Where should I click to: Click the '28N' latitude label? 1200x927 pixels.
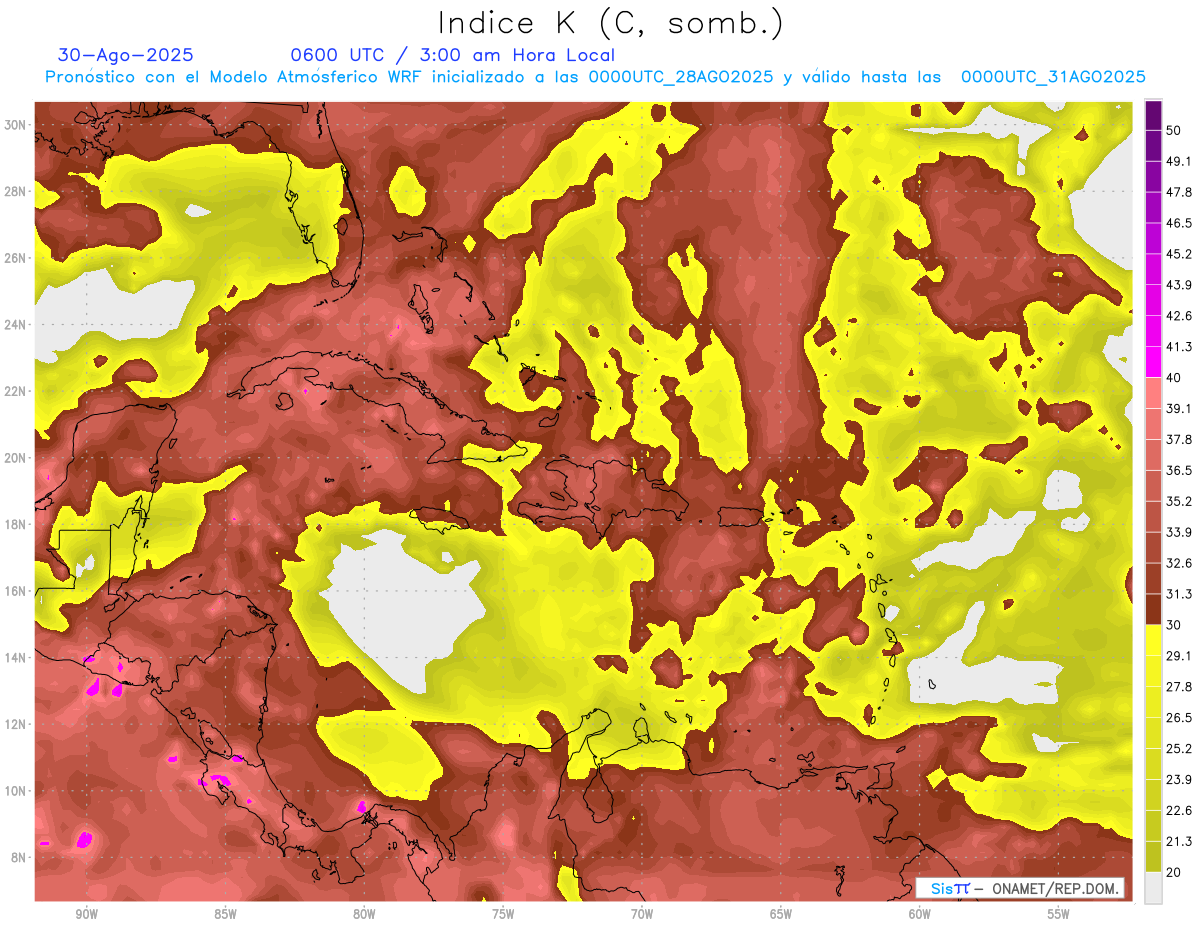tap(15, 192)
